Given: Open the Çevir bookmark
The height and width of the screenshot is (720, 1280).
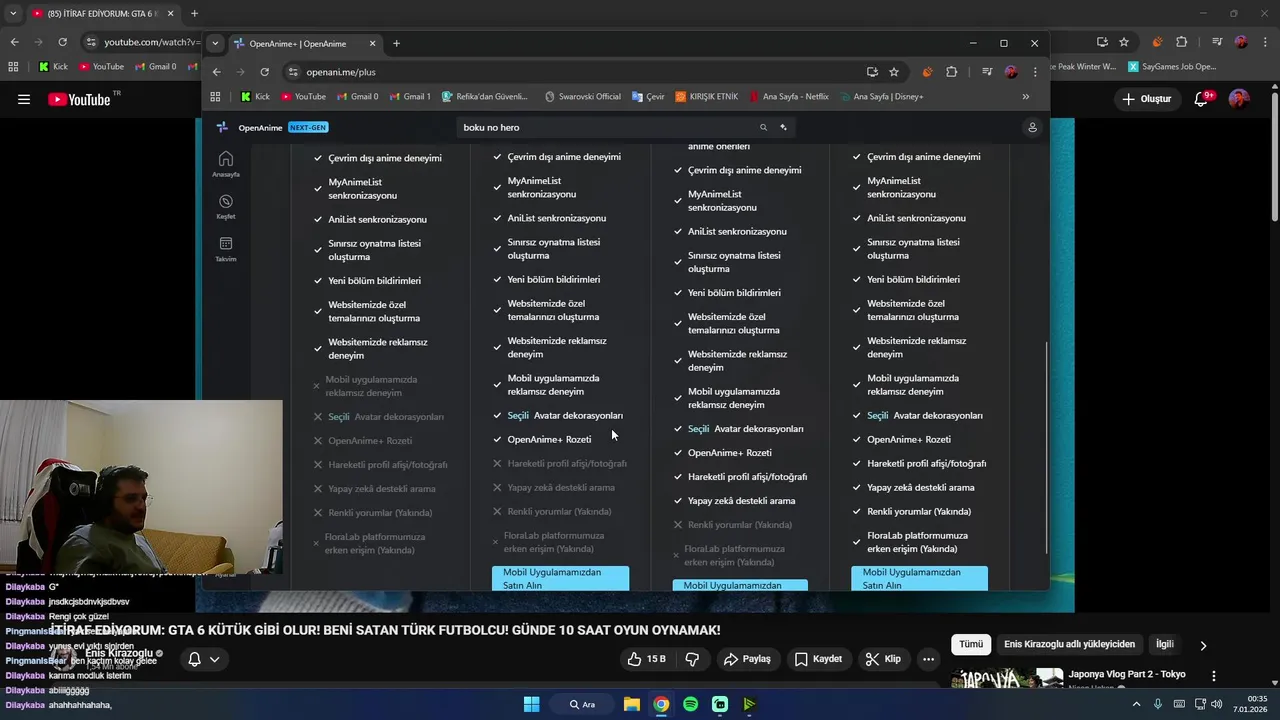Looking at the screenshot, I should click(x=648, y=97).
